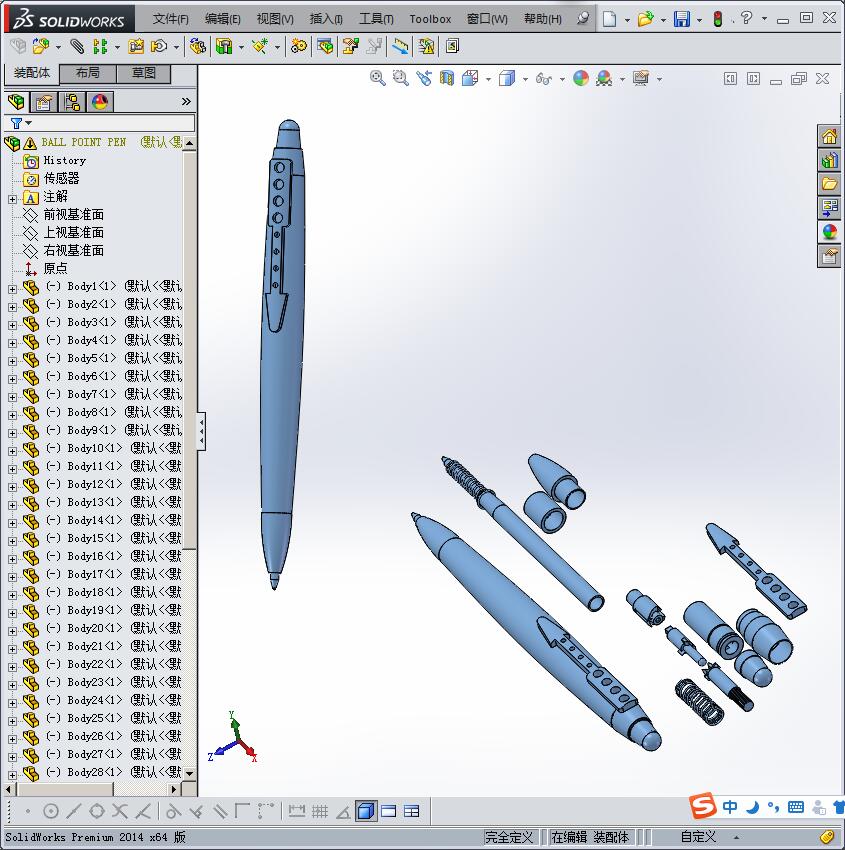Open the PropertyManager tab
The height and width of the screenshot is (850, 845).
click(44, 102)
